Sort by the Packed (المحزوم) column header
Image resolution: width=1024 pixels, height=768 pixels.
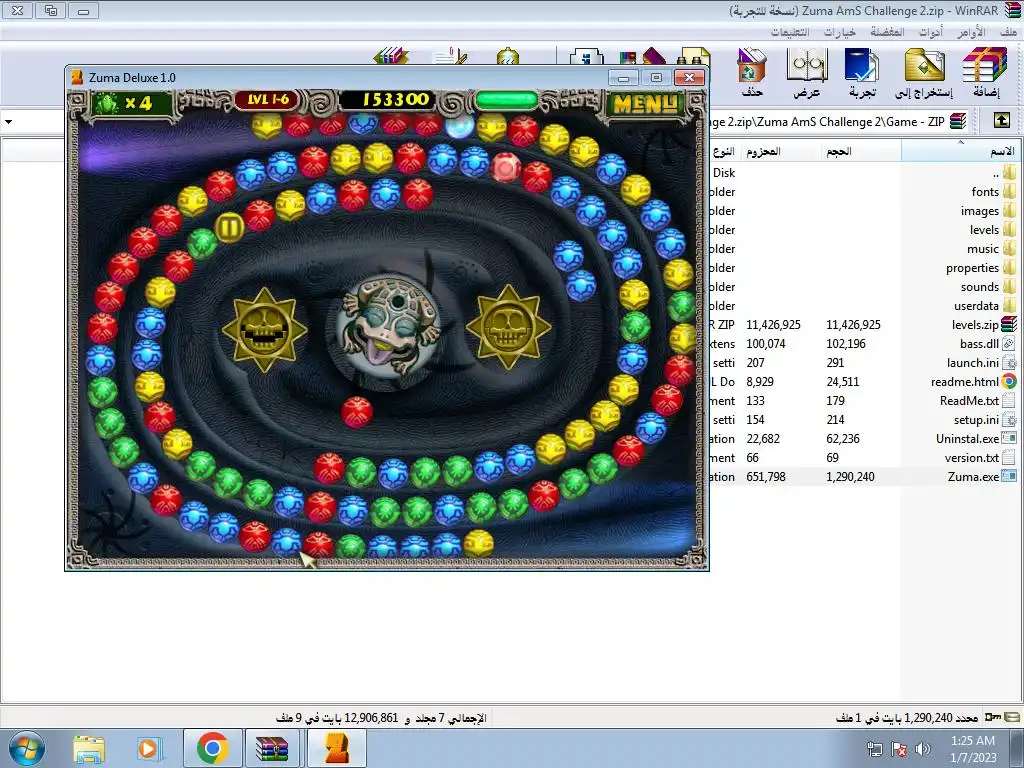point(780,151)
